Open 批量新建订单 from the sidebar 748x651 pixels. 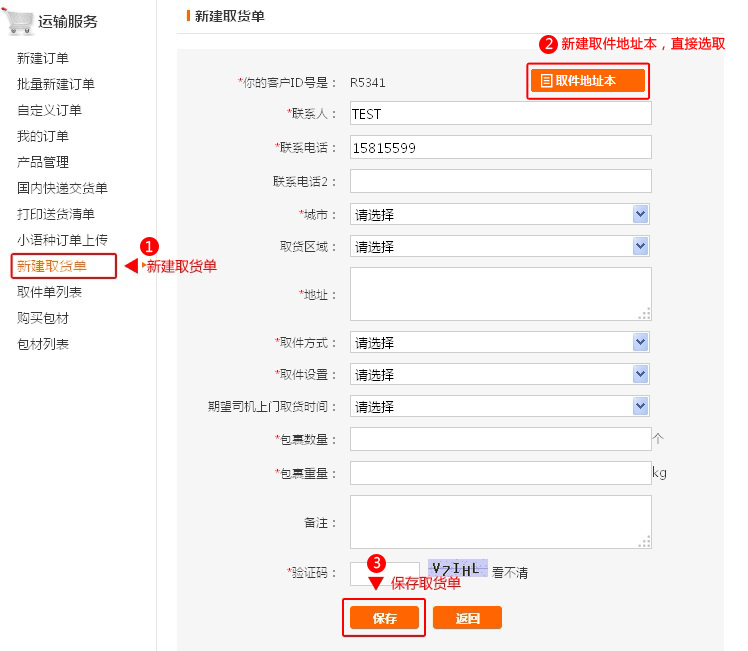pos(56,85)
